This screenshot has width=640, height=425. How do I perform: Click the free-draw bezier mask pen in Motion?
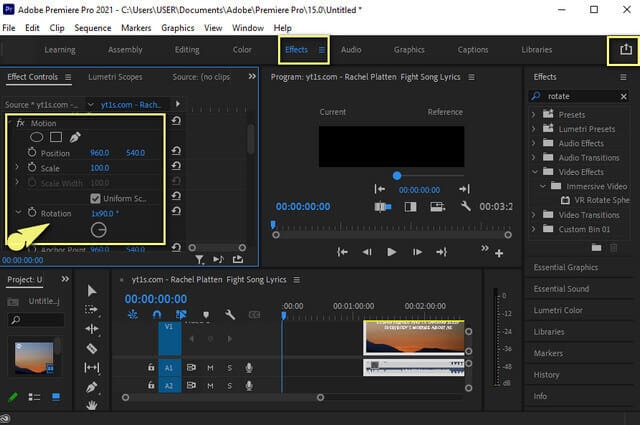coord(76,137)
